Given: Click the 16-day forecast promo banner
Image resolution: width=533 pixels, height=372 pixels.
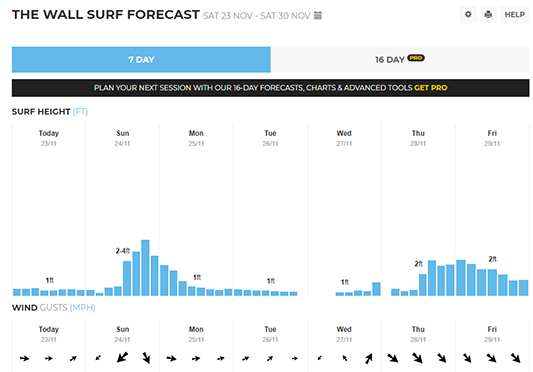Looking at the screenshot, I should tap(271, 88).
